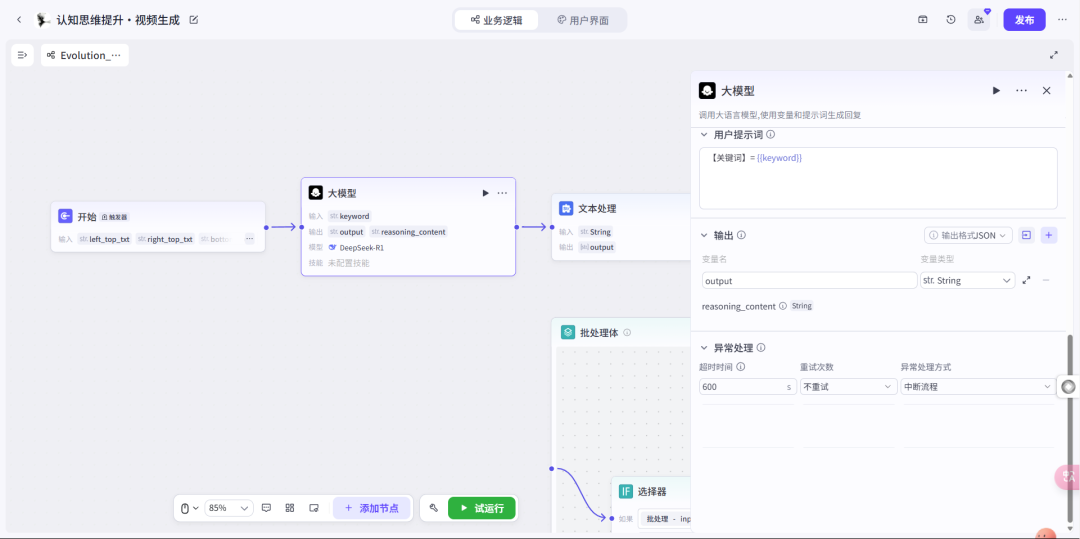Open the String variable type dropdown
This screenshot has height=539, width=1080.
[968, 280]
